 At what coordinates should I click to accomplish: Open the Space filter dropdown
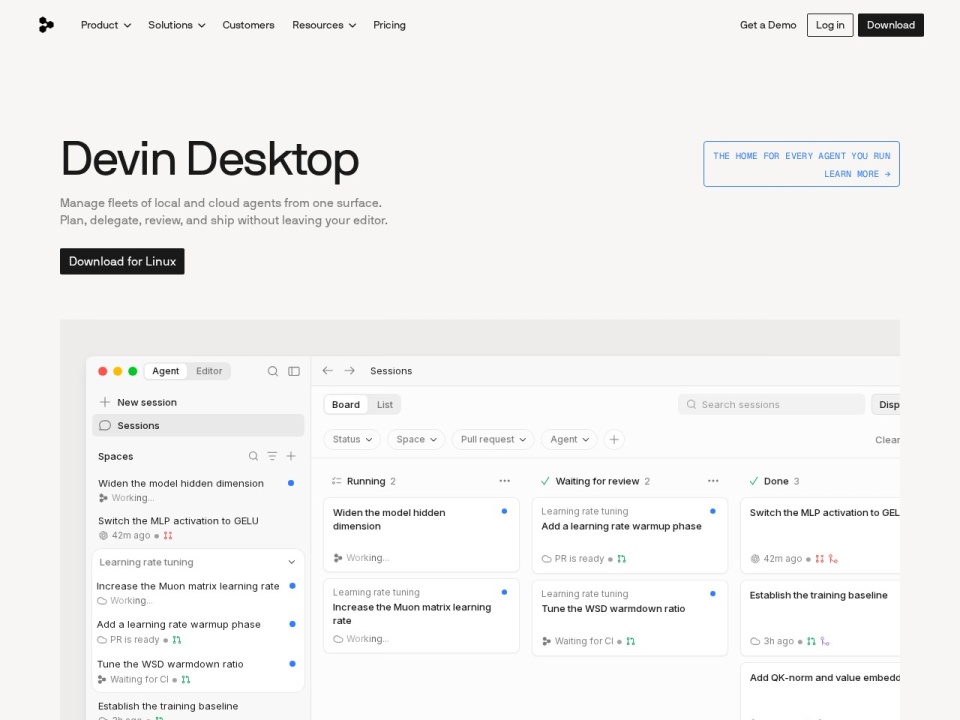coord(416,440)
